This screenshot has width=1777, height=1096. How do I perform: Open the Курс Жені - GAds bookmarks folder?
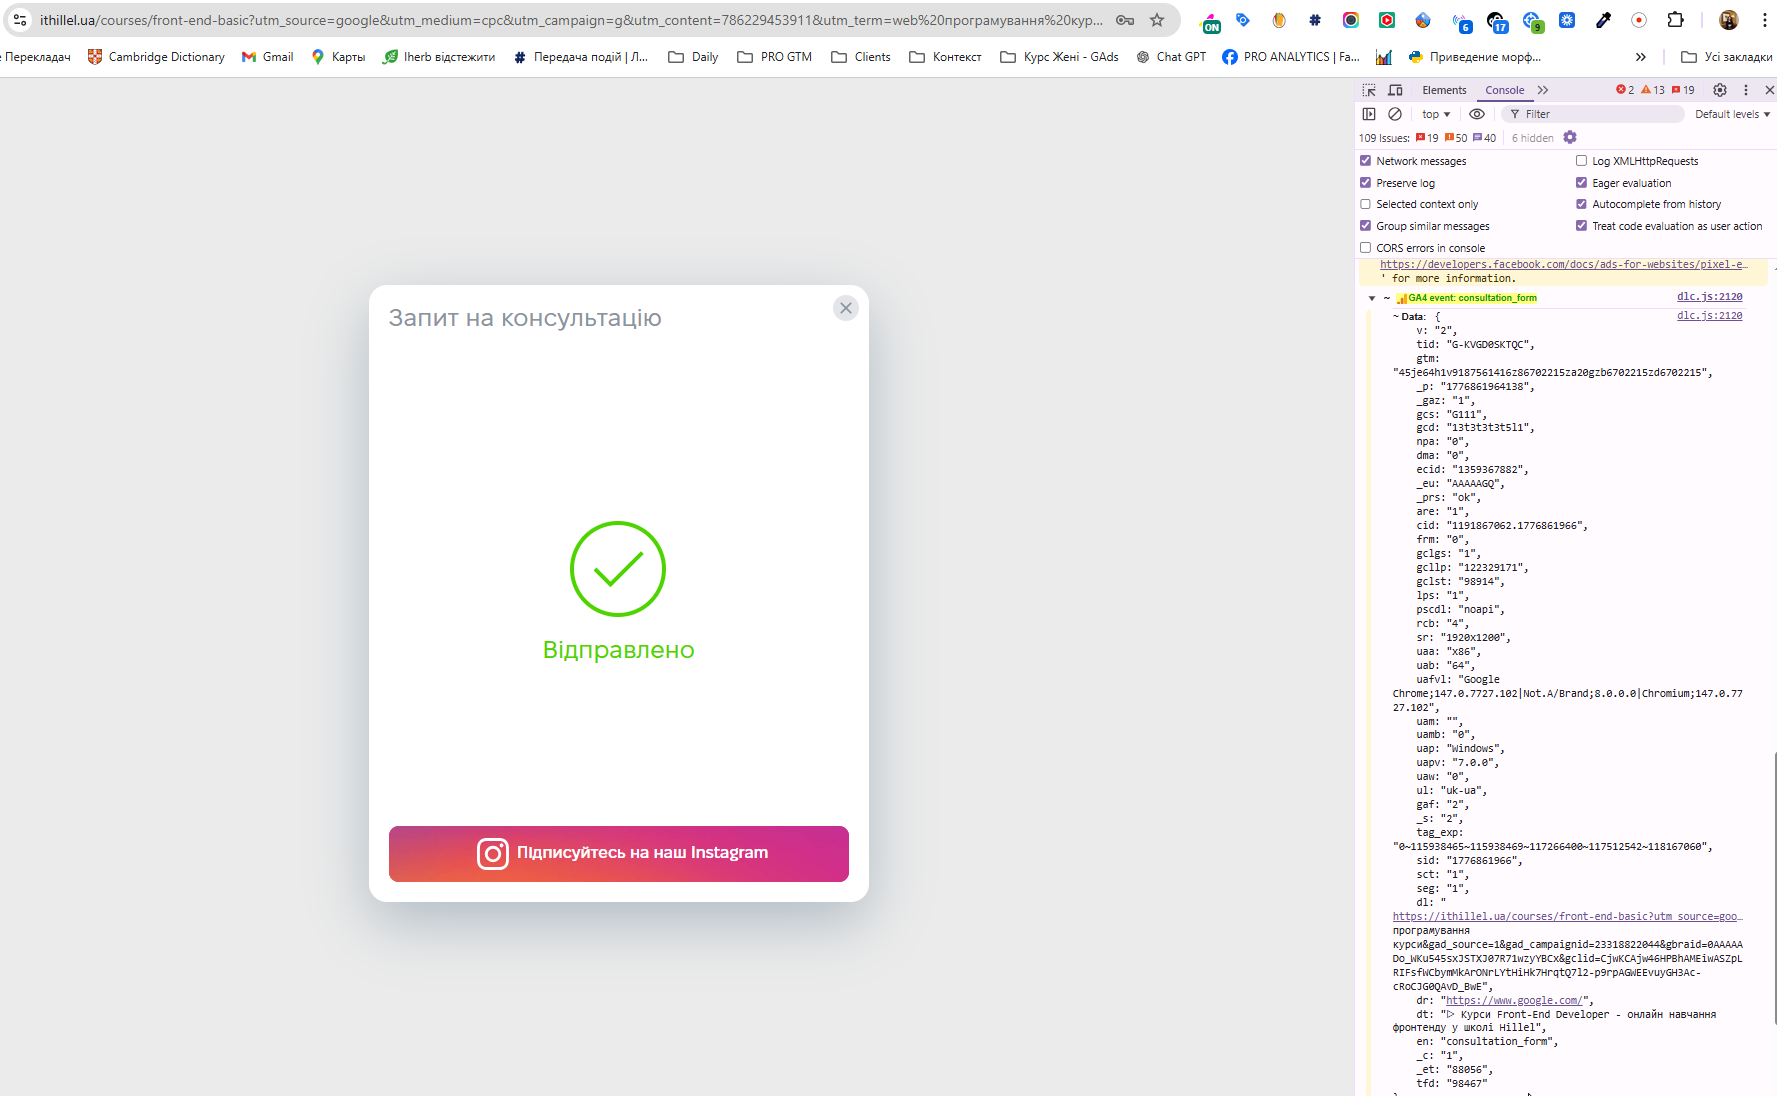[x=1059, y=57]
